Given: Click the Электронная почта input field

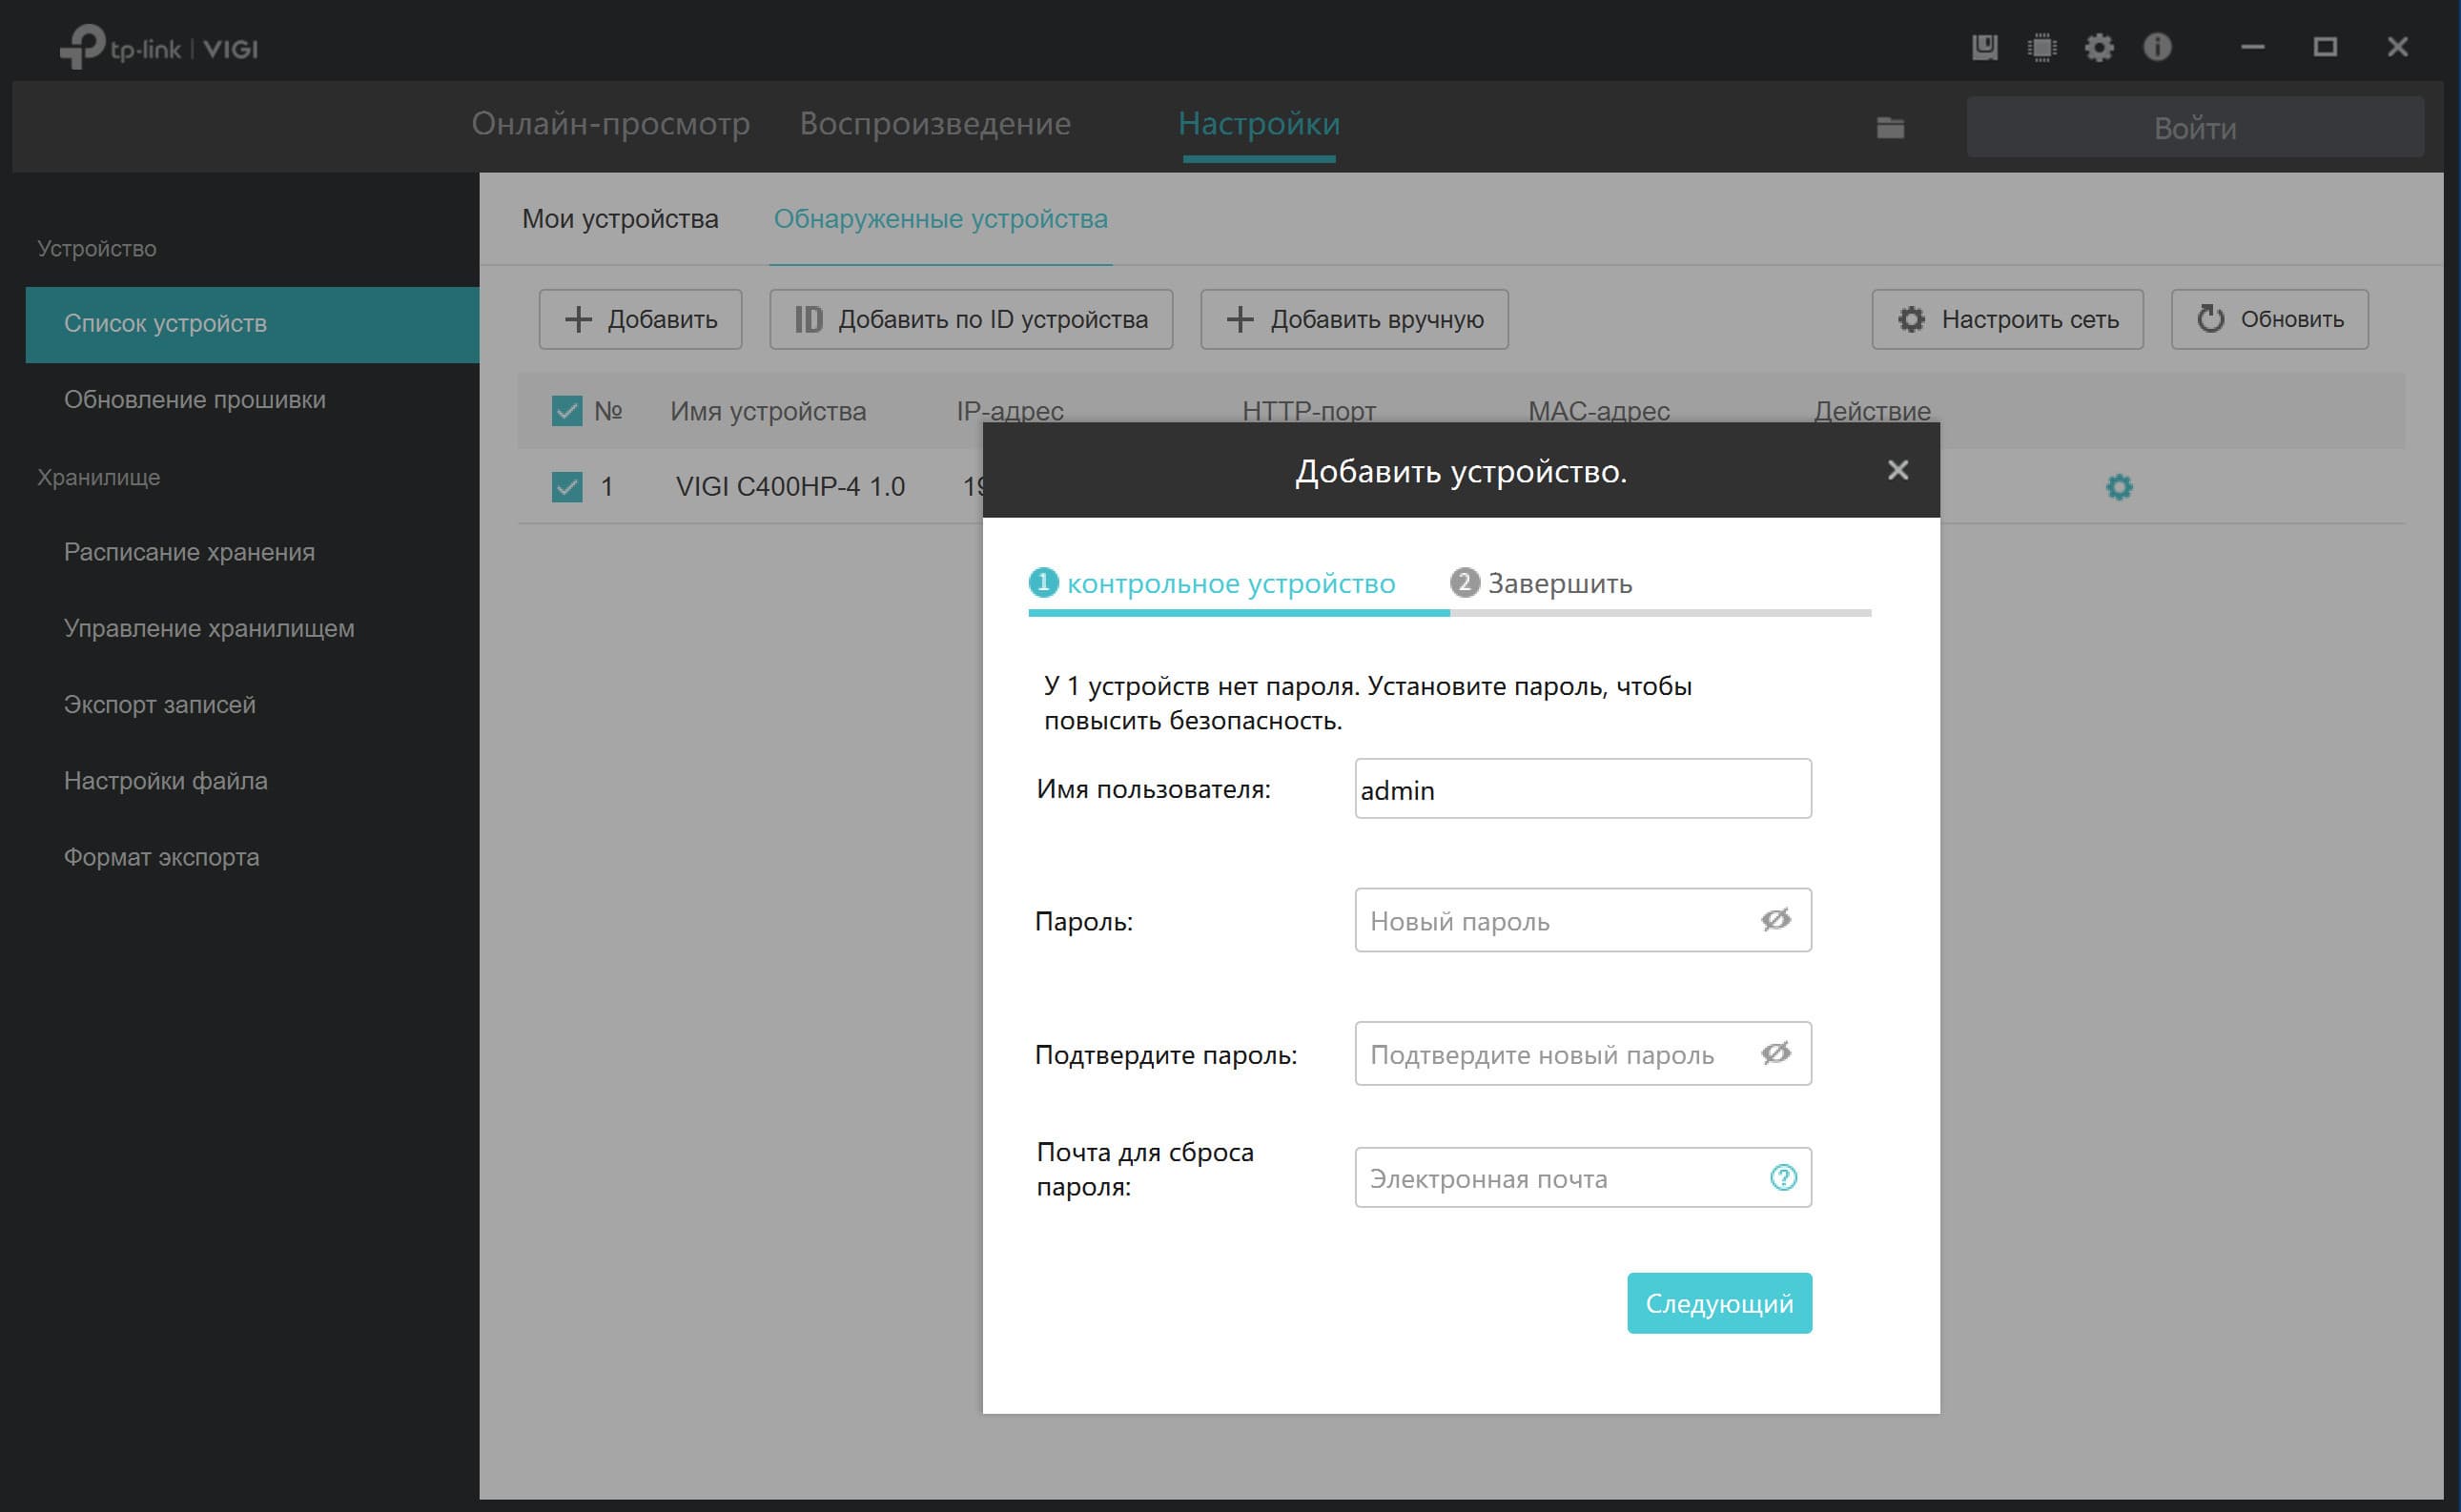Looking at the screenshot, I should point(1555,1178).
